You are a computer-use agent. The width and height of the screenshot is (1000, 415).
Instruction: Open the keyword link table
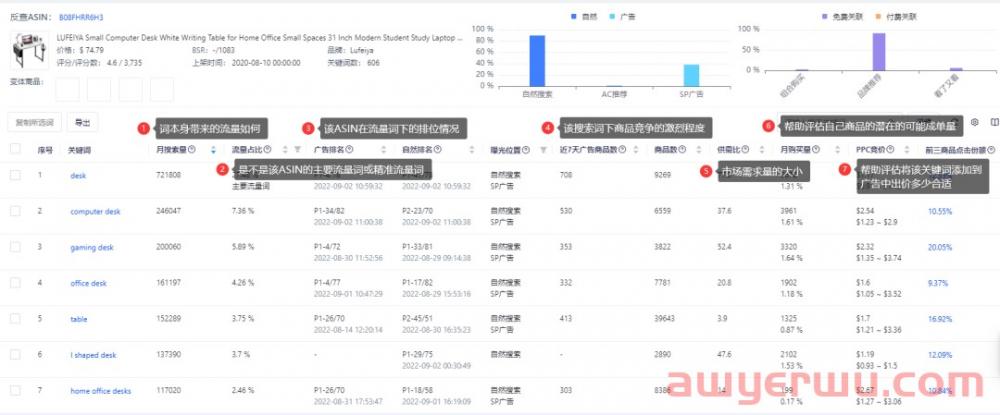point(78,319)
